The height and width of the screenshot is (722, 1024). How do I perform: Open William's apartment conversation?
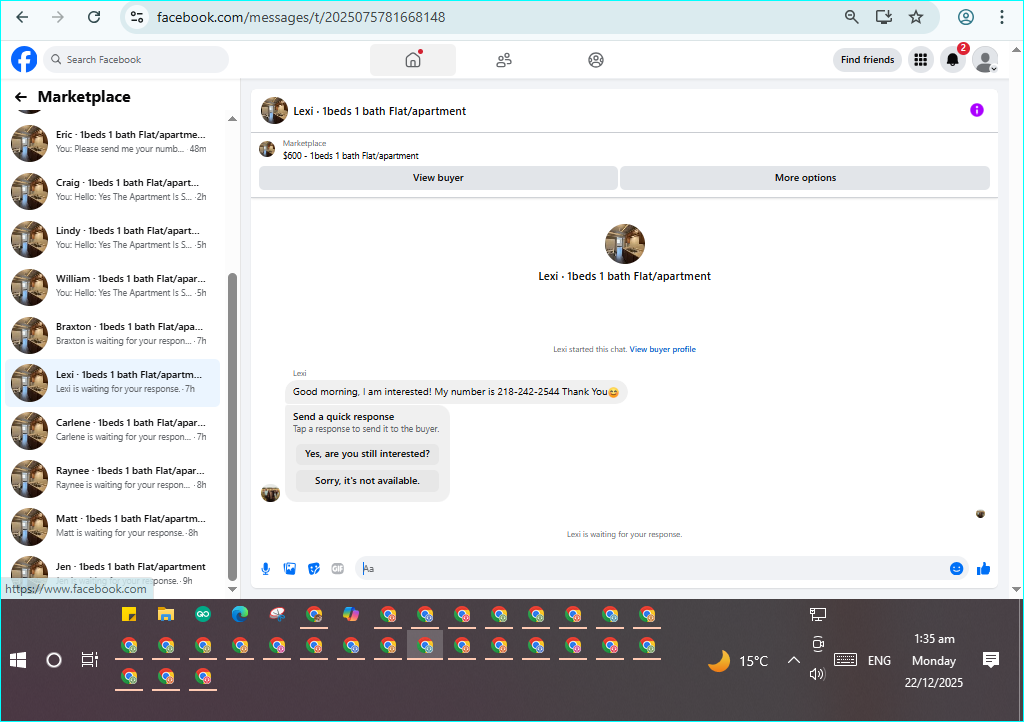click(x=112, y=286)
